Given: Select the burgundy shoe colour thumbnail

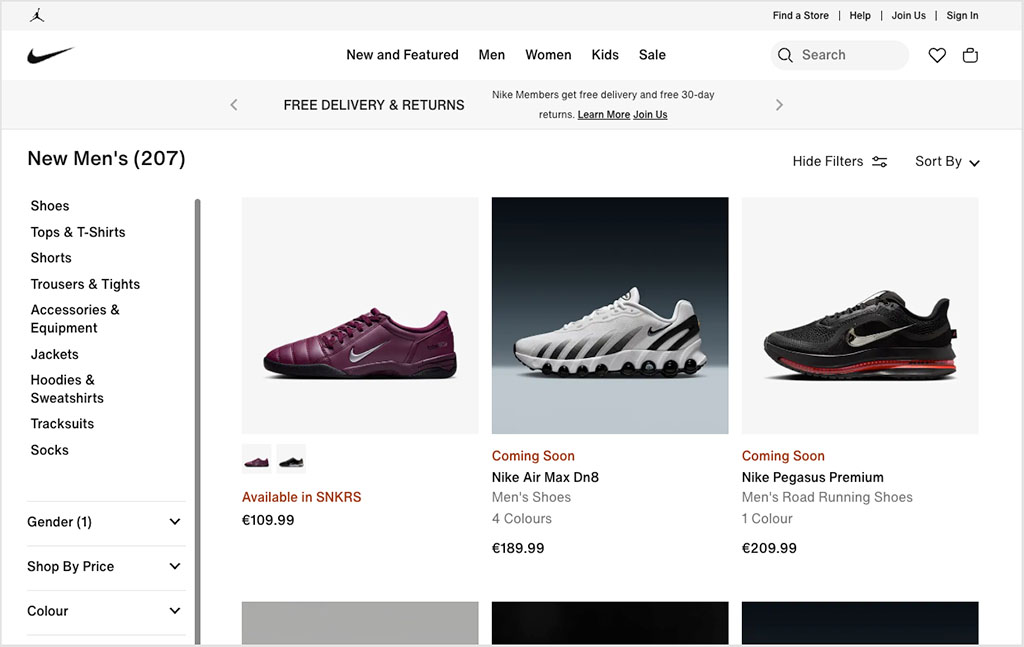Looking at the screenshot, I should (x=257, y=459).
